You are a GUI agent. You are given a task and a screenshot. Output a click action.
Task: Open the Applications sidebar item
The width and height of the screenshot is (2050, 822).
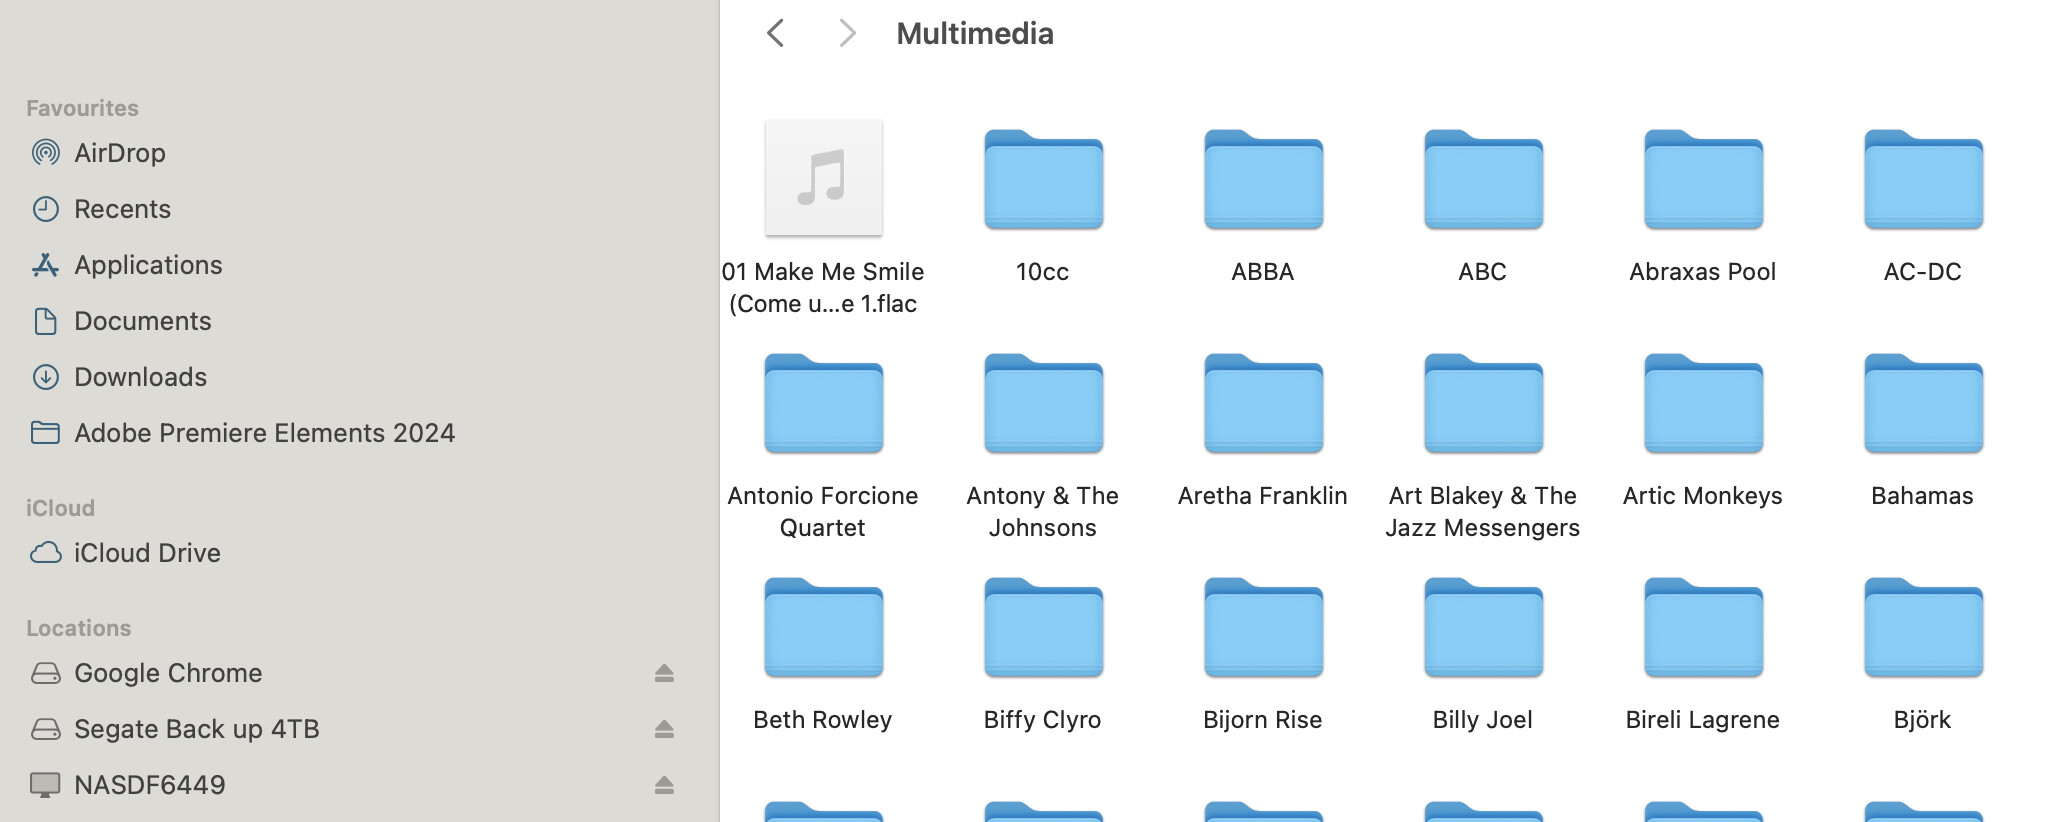(x=148, y=265)
